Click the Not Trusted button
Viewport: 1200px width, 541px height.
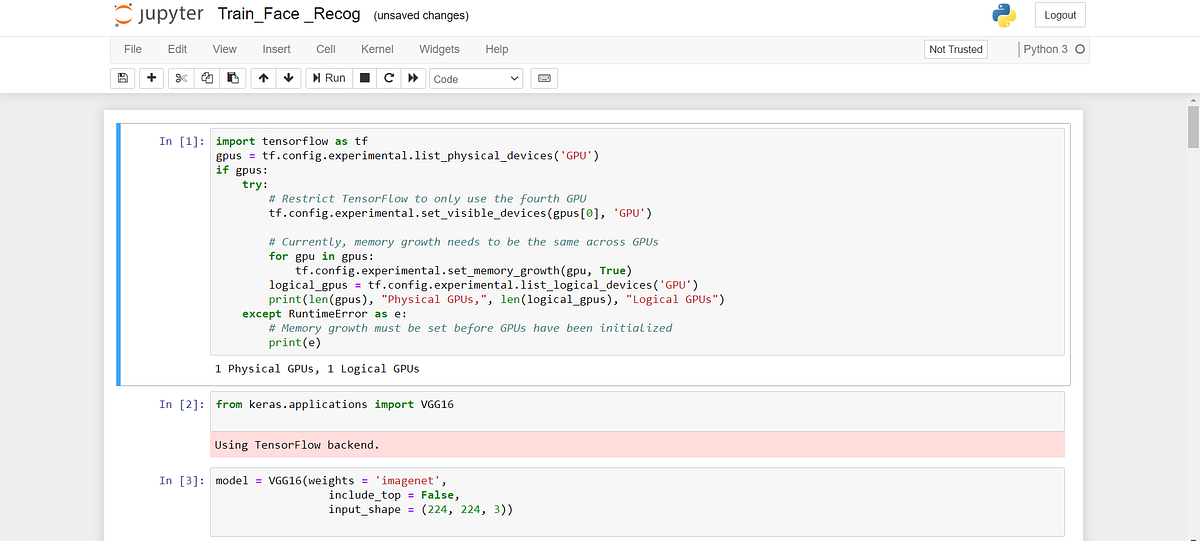[956, 49]
